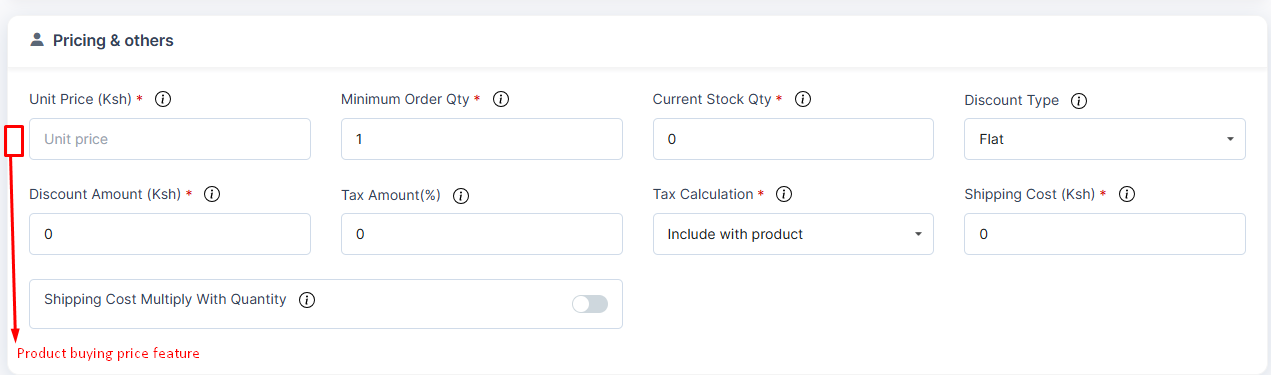This screenshot has height=375, width=1271.
Task: Select the Minimum Order Qty input box
Action: pos(482,139)
